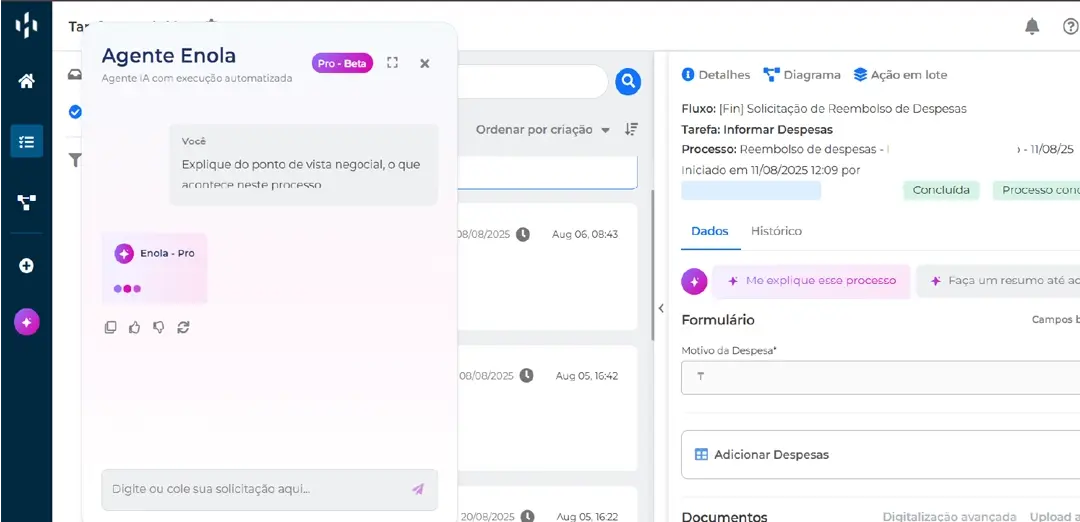This screenshot has width=1080, height=522.
Task: Open the notifications bell
Action: (1032, 26)
